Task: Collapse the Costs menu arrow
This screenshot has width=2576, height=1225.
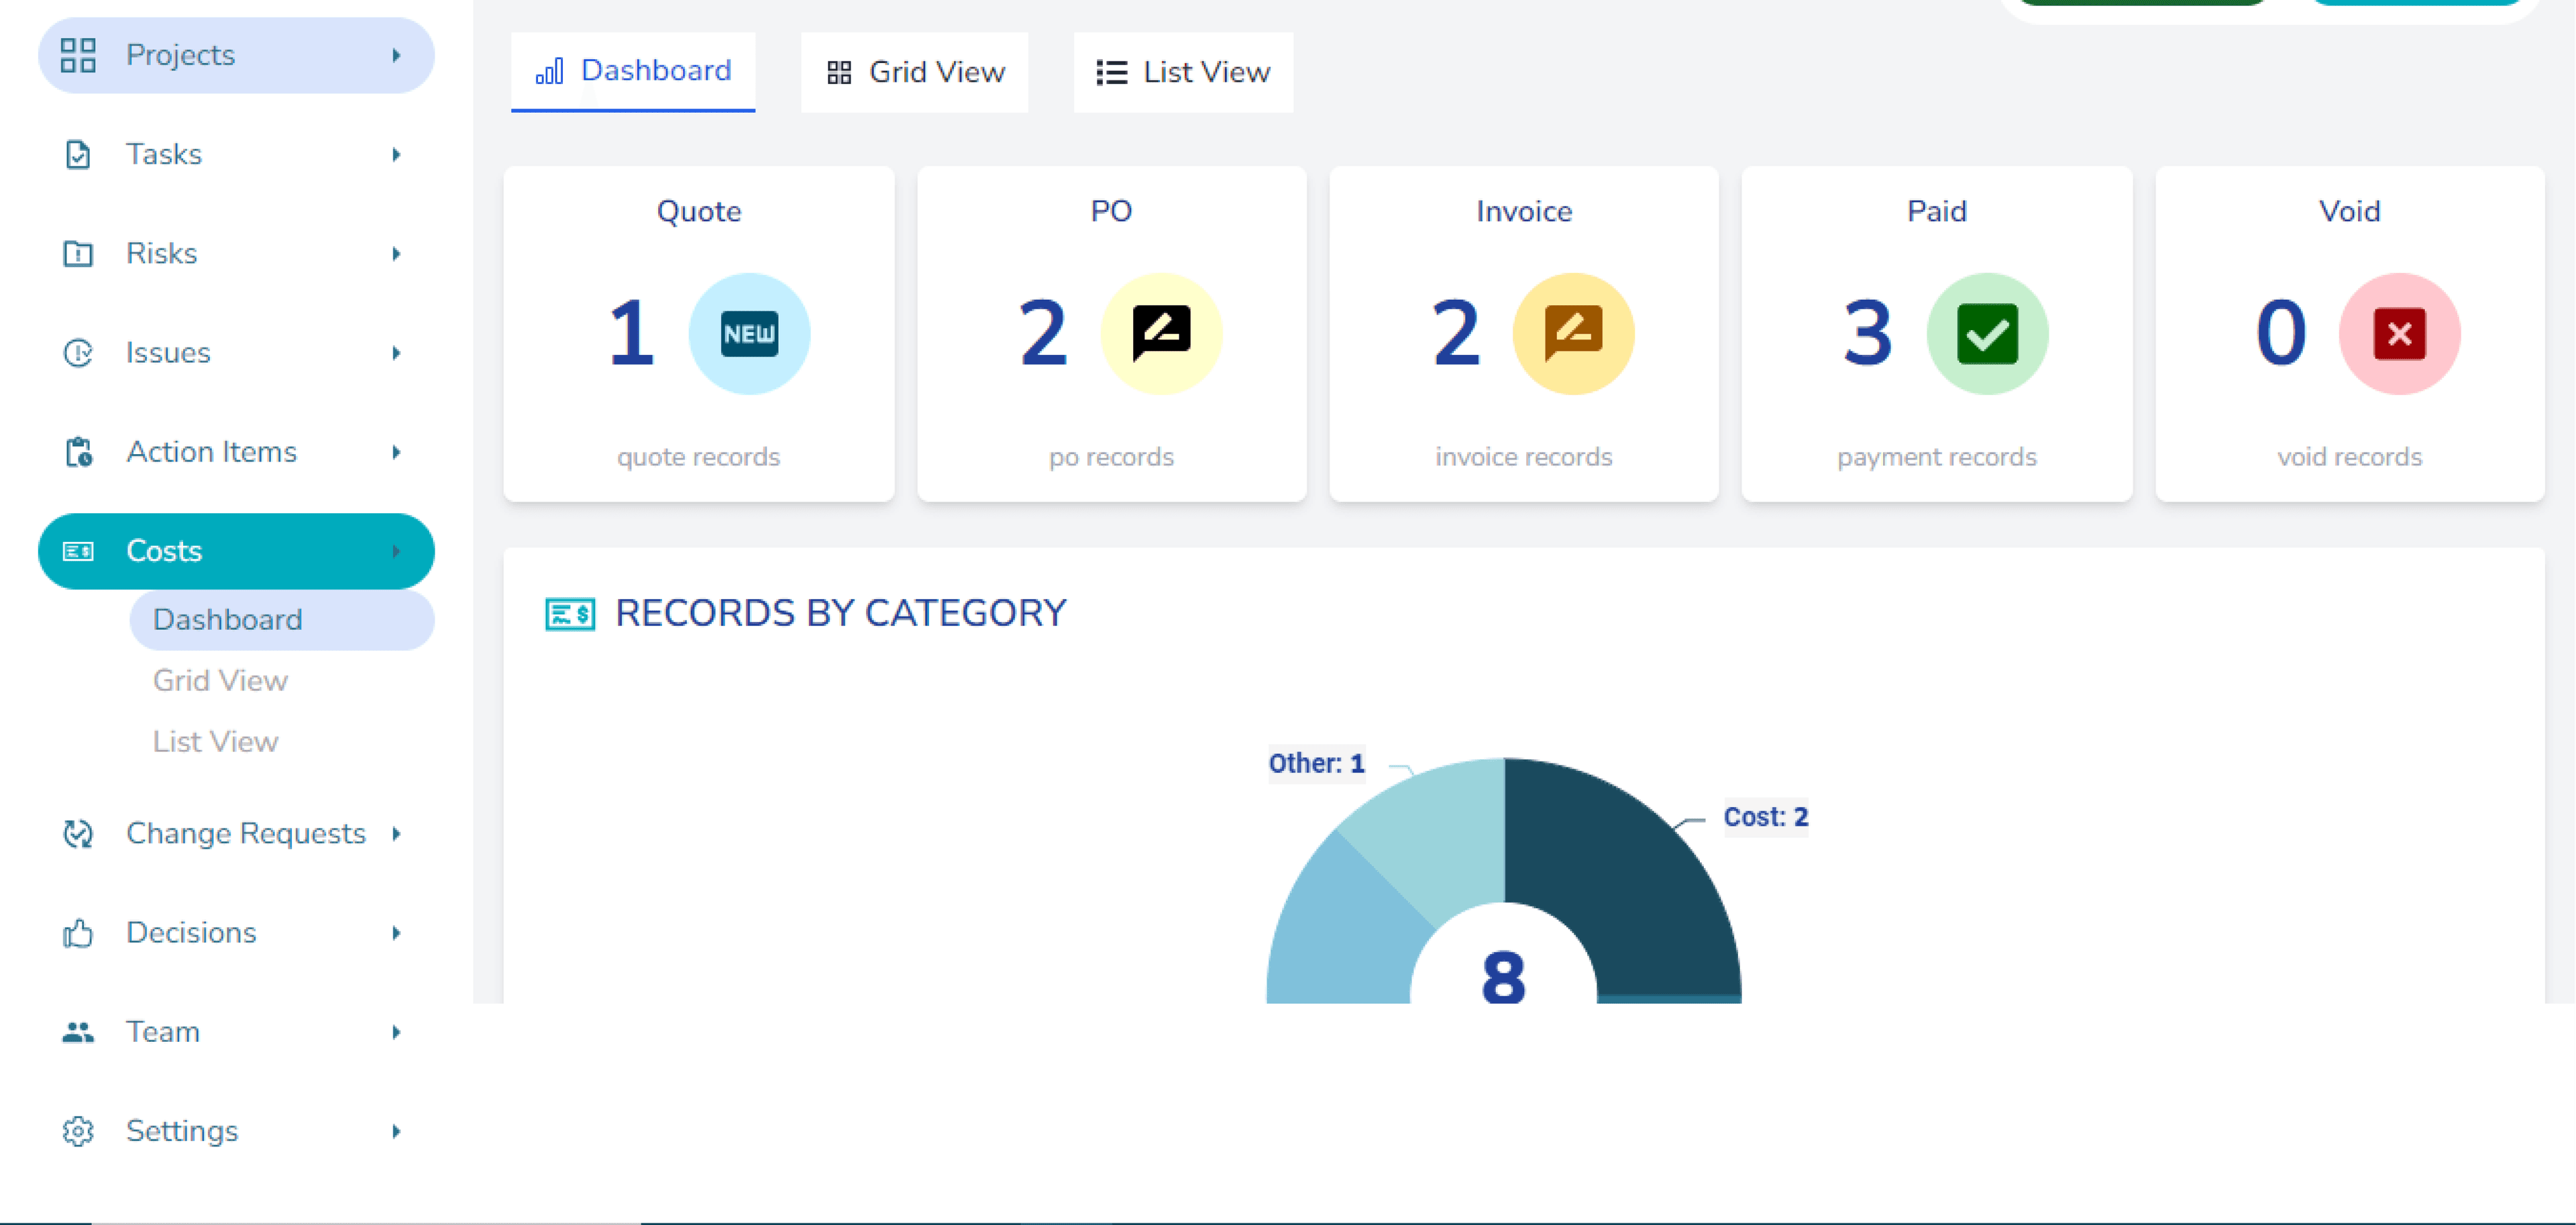Action: tap(397, 551)
